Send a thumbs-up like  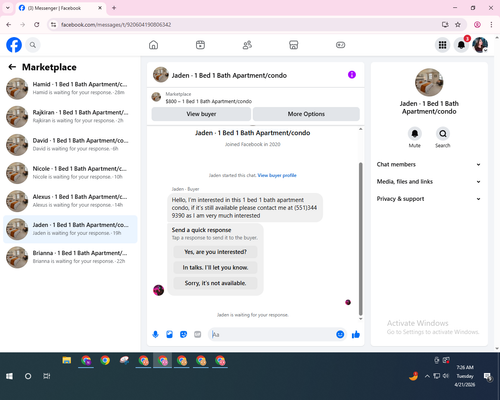pyautogui.click(x=356, y=334)
